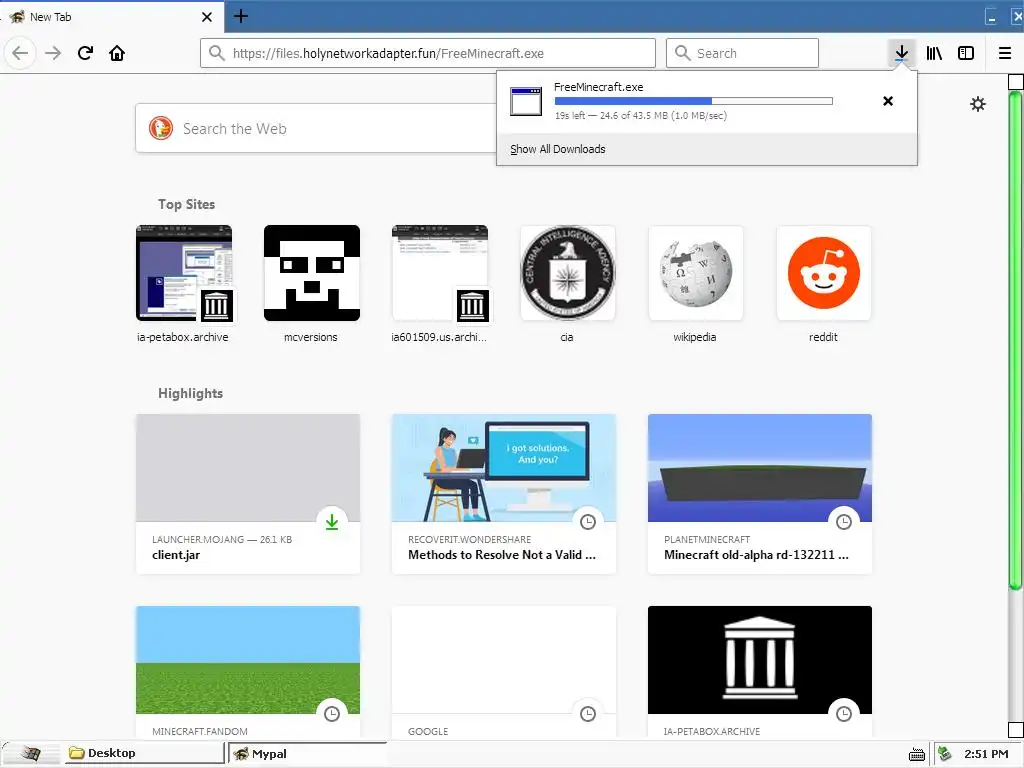Screen dimensions: 1024x768
Task: Click the 2:51 PM clock
Action: coord(986,754)
